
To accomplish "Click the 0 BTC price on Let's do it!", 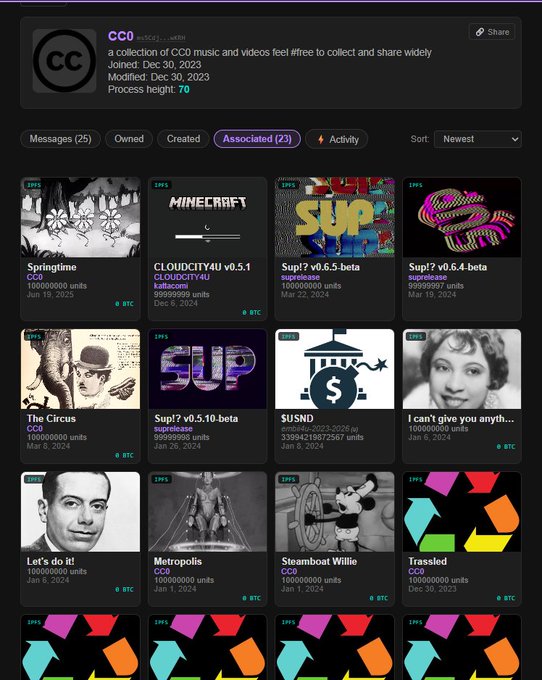I will (124, 589).
